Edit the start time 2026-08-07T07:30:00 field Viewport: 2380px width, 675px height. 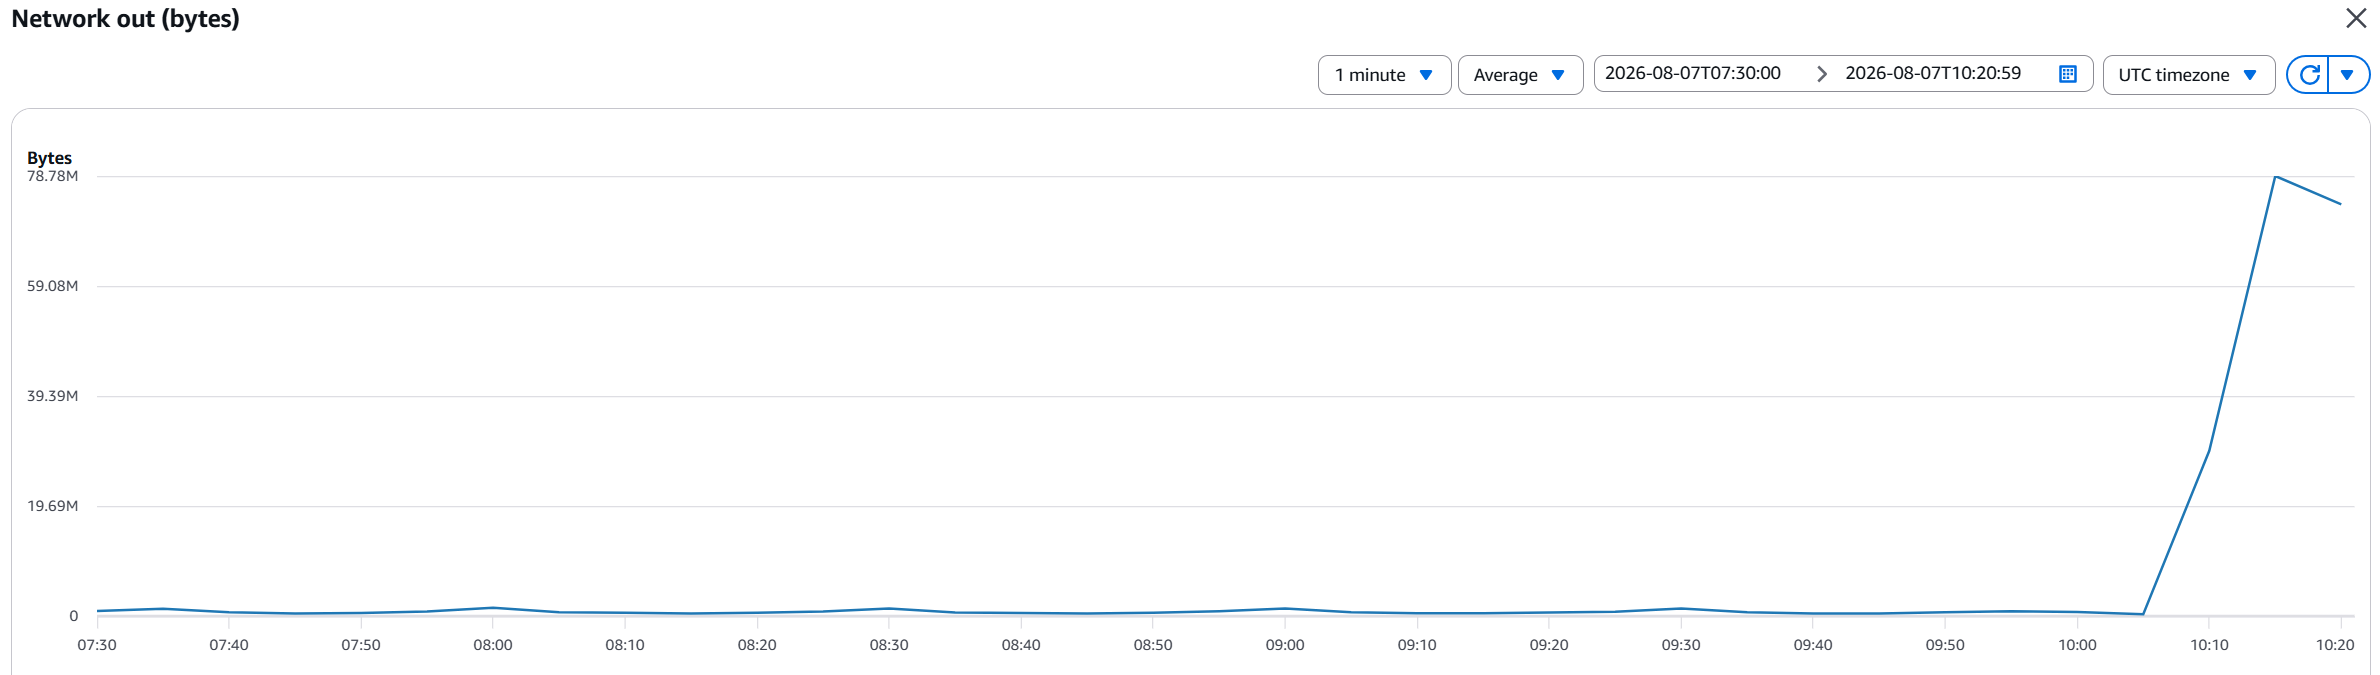click(x=1693, y=73)
